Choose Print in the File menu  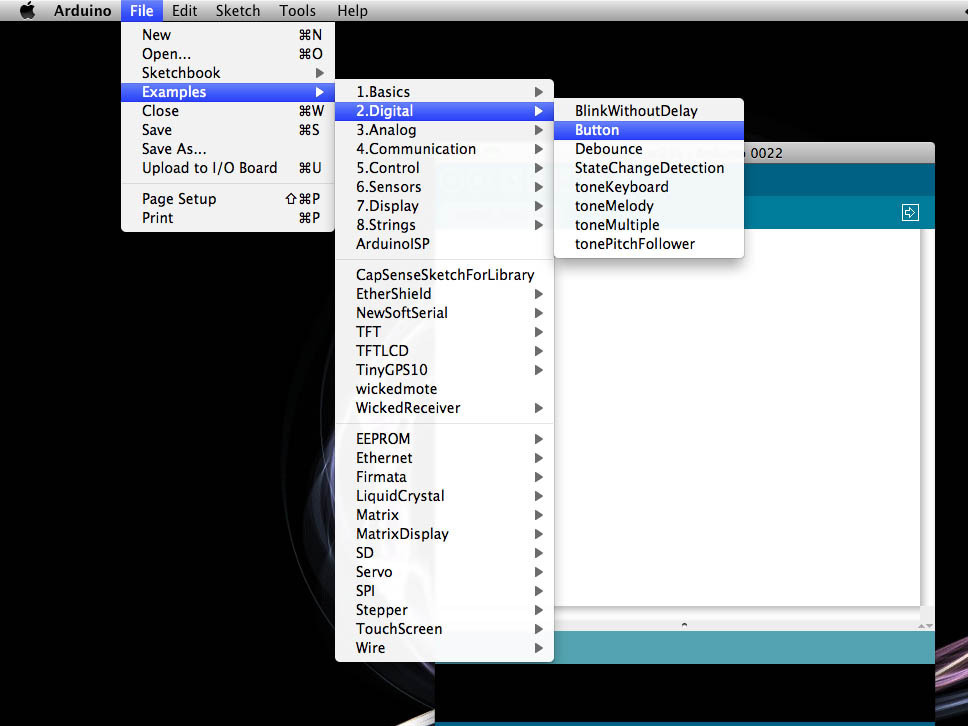(x=228, y=218)
